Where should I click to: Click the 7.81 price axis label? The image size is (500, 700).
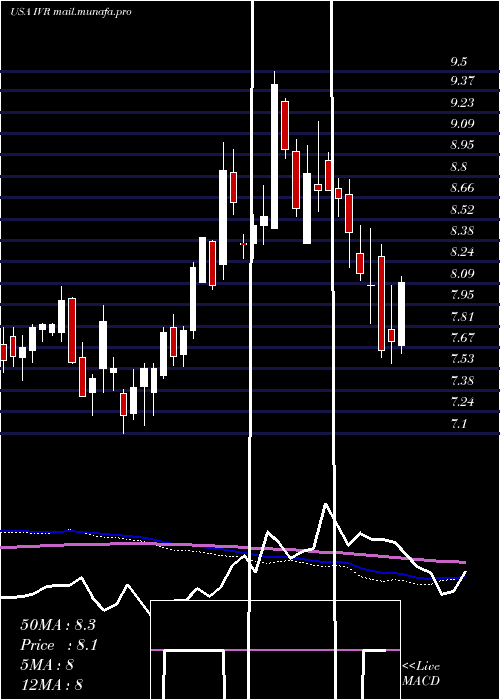click(462, 317)
